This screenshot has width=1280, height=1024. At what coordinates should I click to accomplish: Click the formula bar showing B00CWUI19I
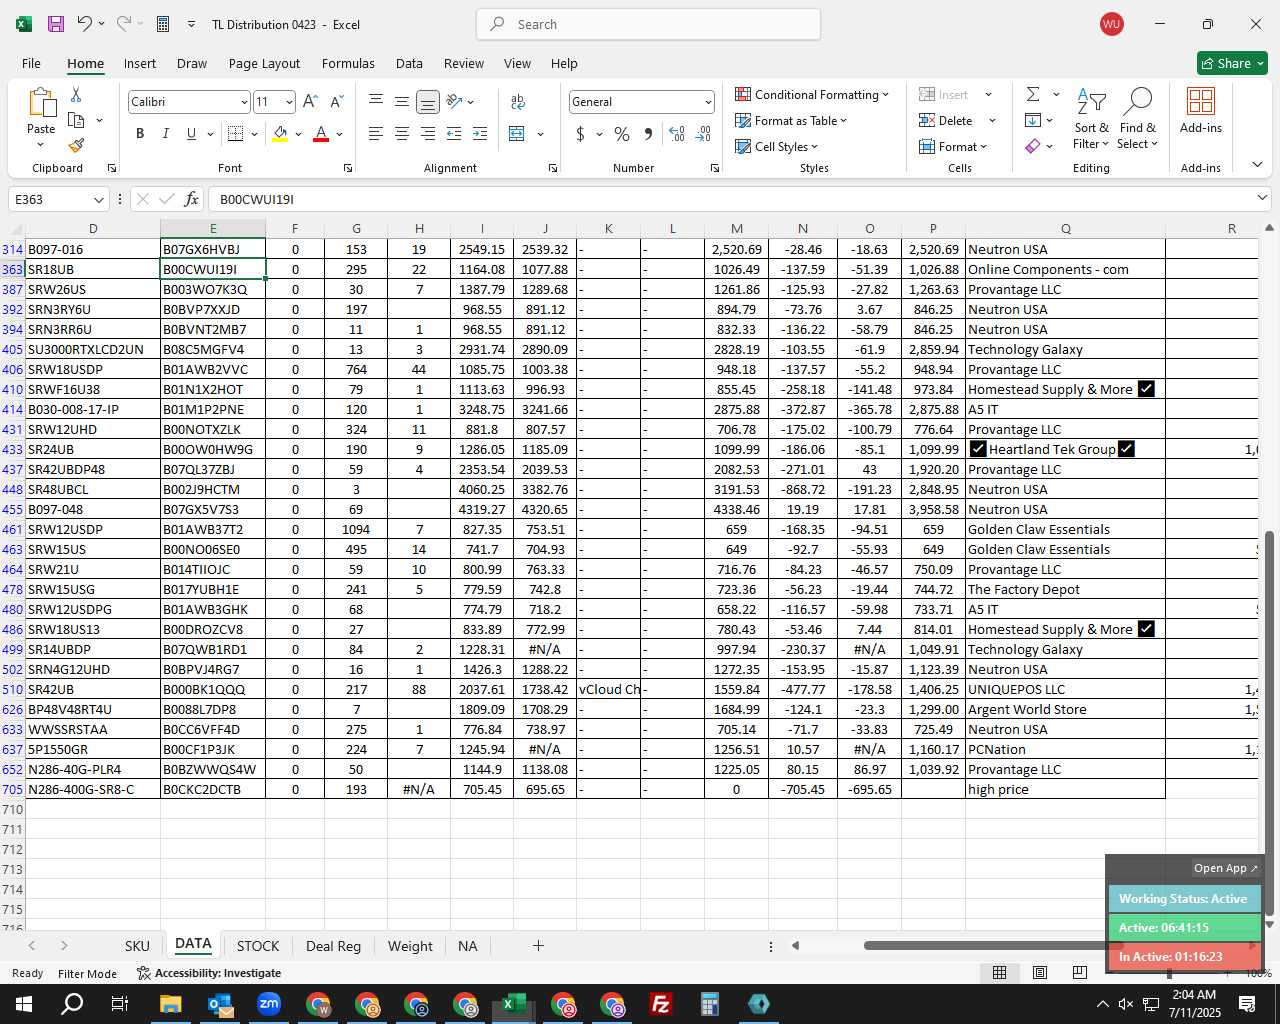730,199
